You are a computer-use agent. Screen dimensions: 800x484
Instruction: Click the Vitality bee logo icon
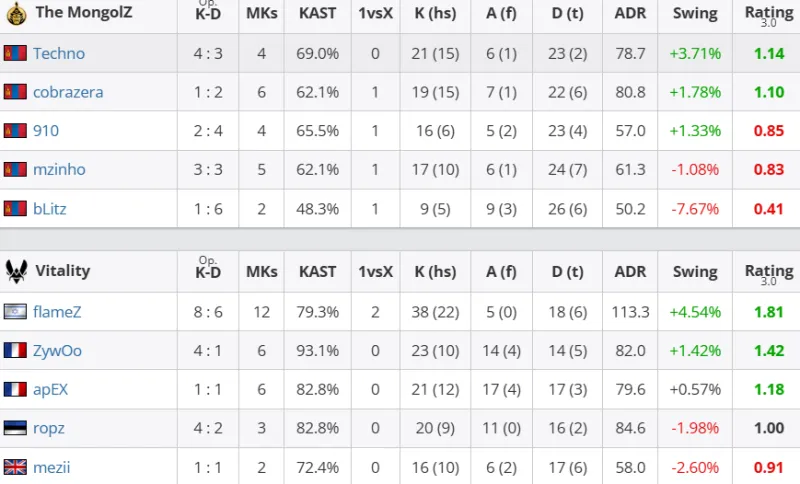tap(15, 270)
